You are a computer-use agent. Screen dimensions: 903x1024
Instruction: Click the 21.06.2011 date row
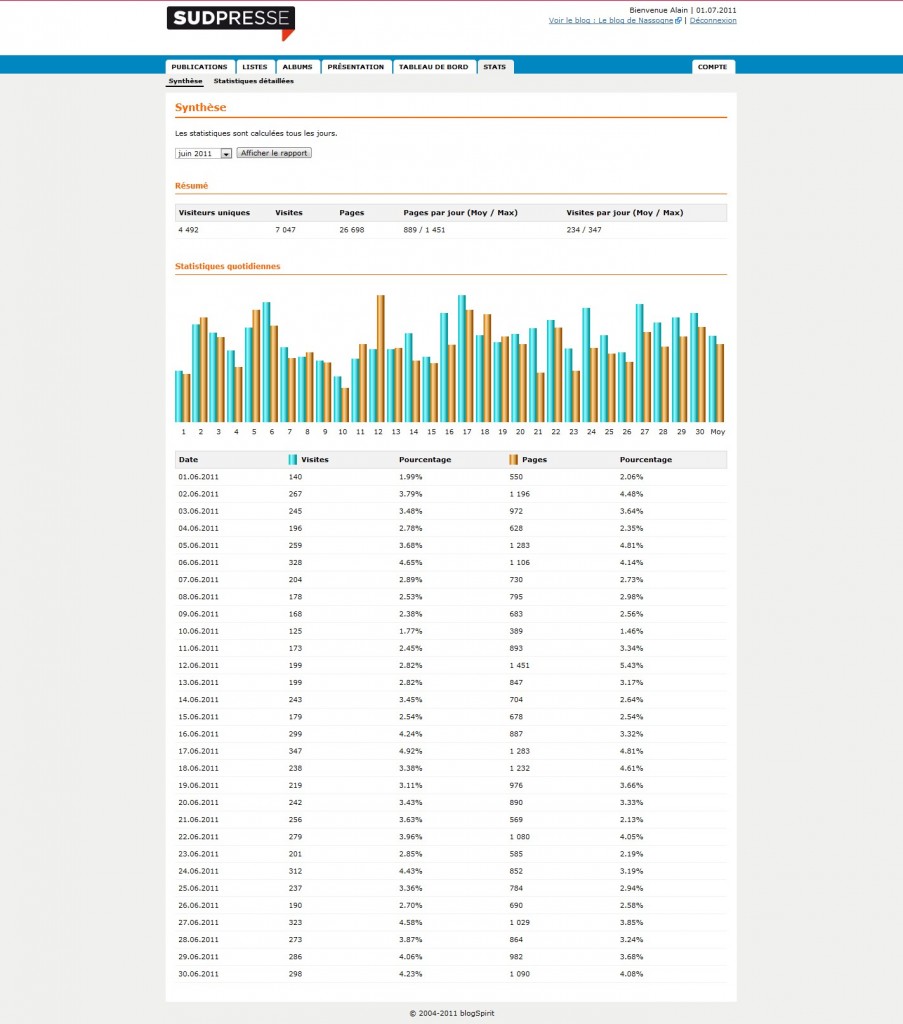click(x=451, y=820)
